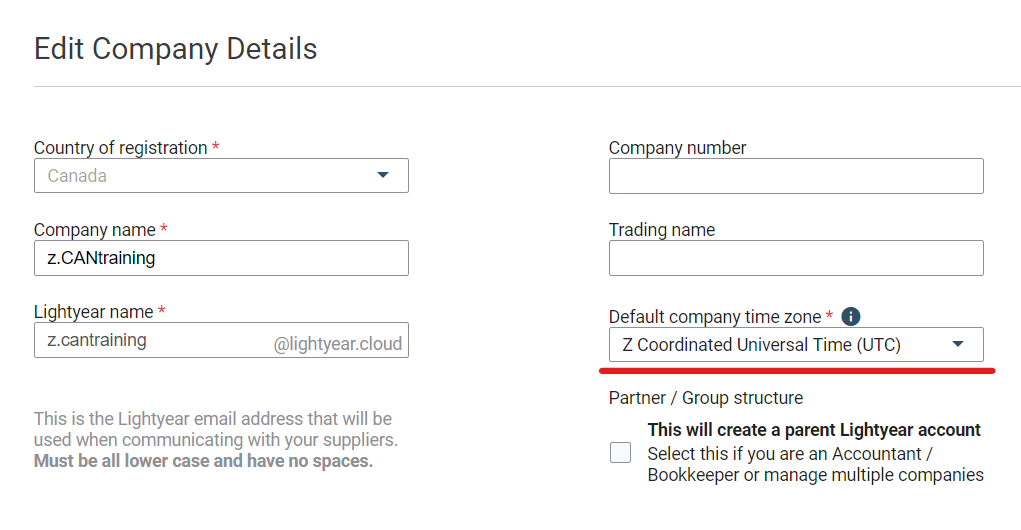Open the Country of registration dropdown

tap(221, 176)
